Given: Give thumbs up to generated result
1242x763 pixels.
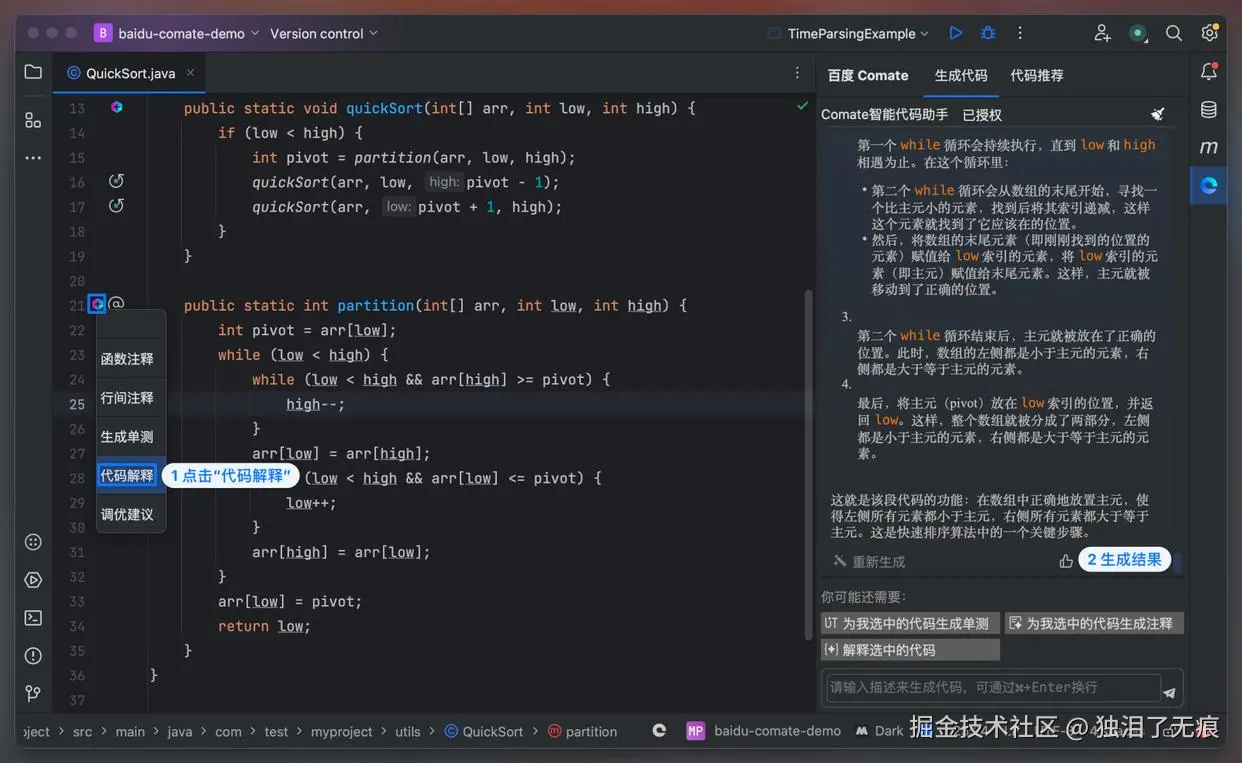Looking at the screenshot, I should tap(1066, 561).
